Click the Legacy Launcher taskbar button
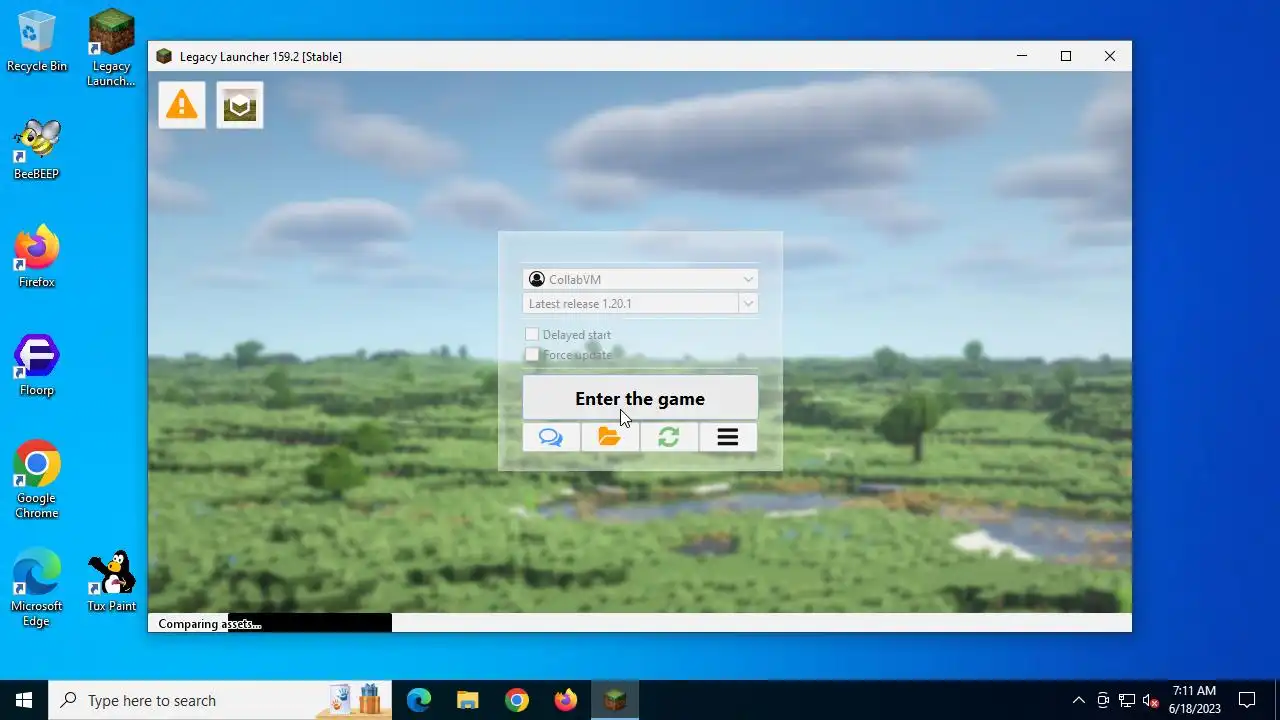The width and height of the screenshot is (1280, 720). point(615,700)
